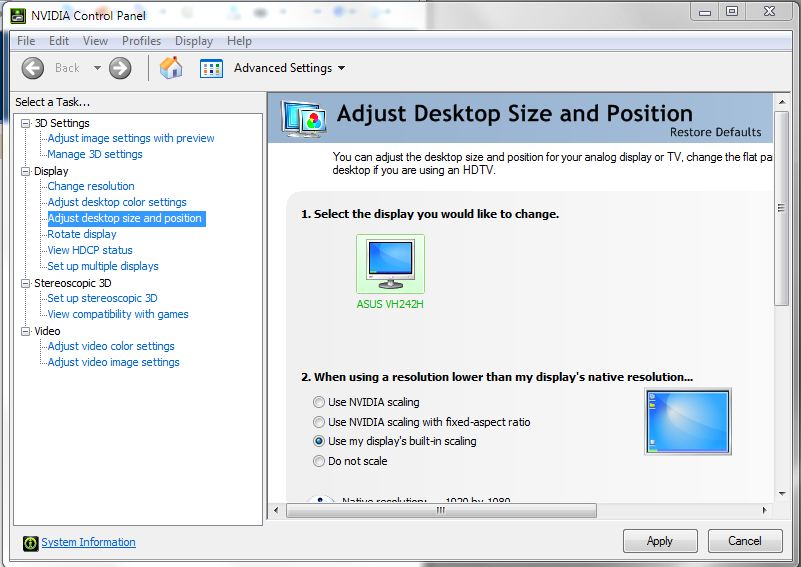
Task: Open Adjust desktop color settings
Action: (x=117, y=202)
